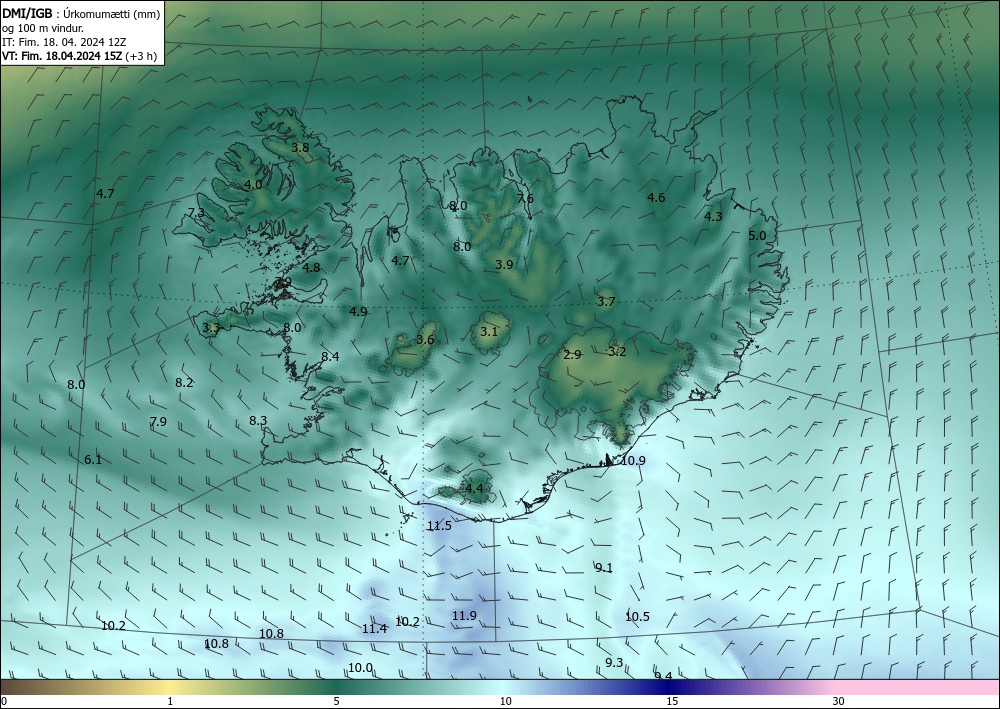Click the valid time "VT: Fim. 18.04.2024 15Z"
The image size is (1000, 709).
[x=62, y=55]
